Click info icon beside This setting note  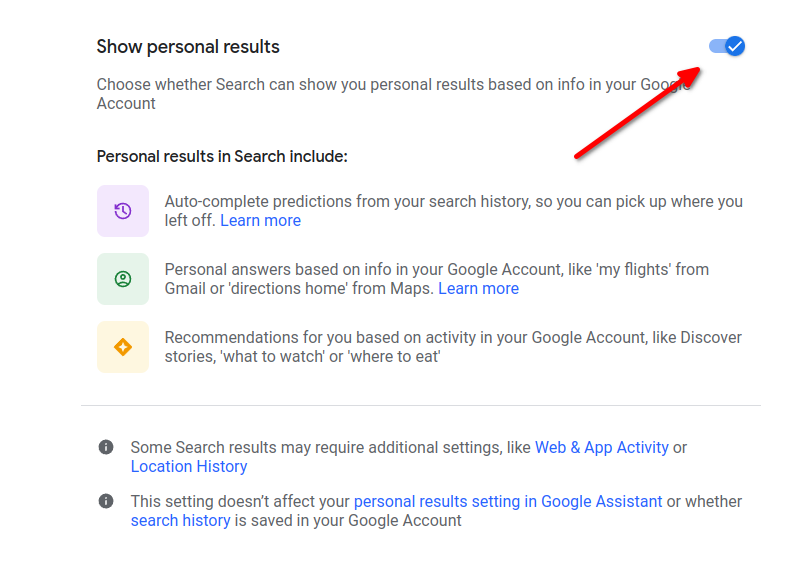106,501
